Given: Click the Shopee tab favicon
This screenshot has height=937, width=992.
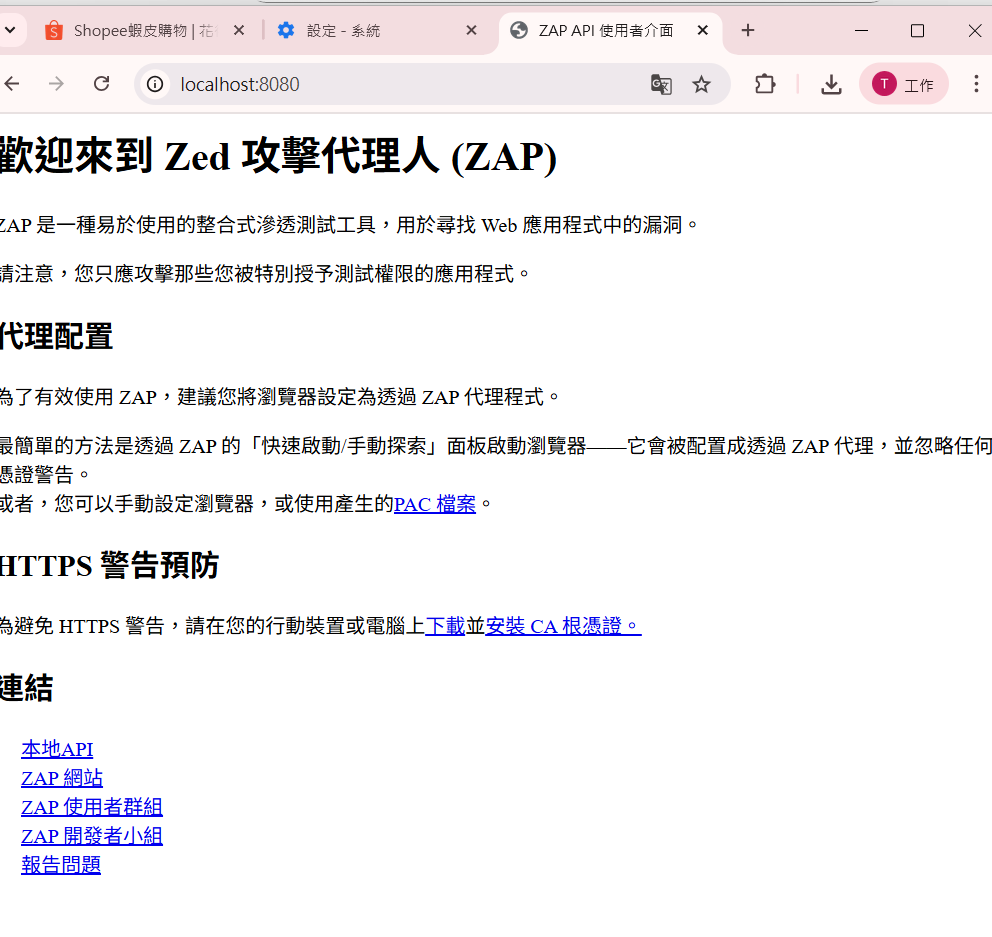Looking at the screenshot, I should point(54,30).
